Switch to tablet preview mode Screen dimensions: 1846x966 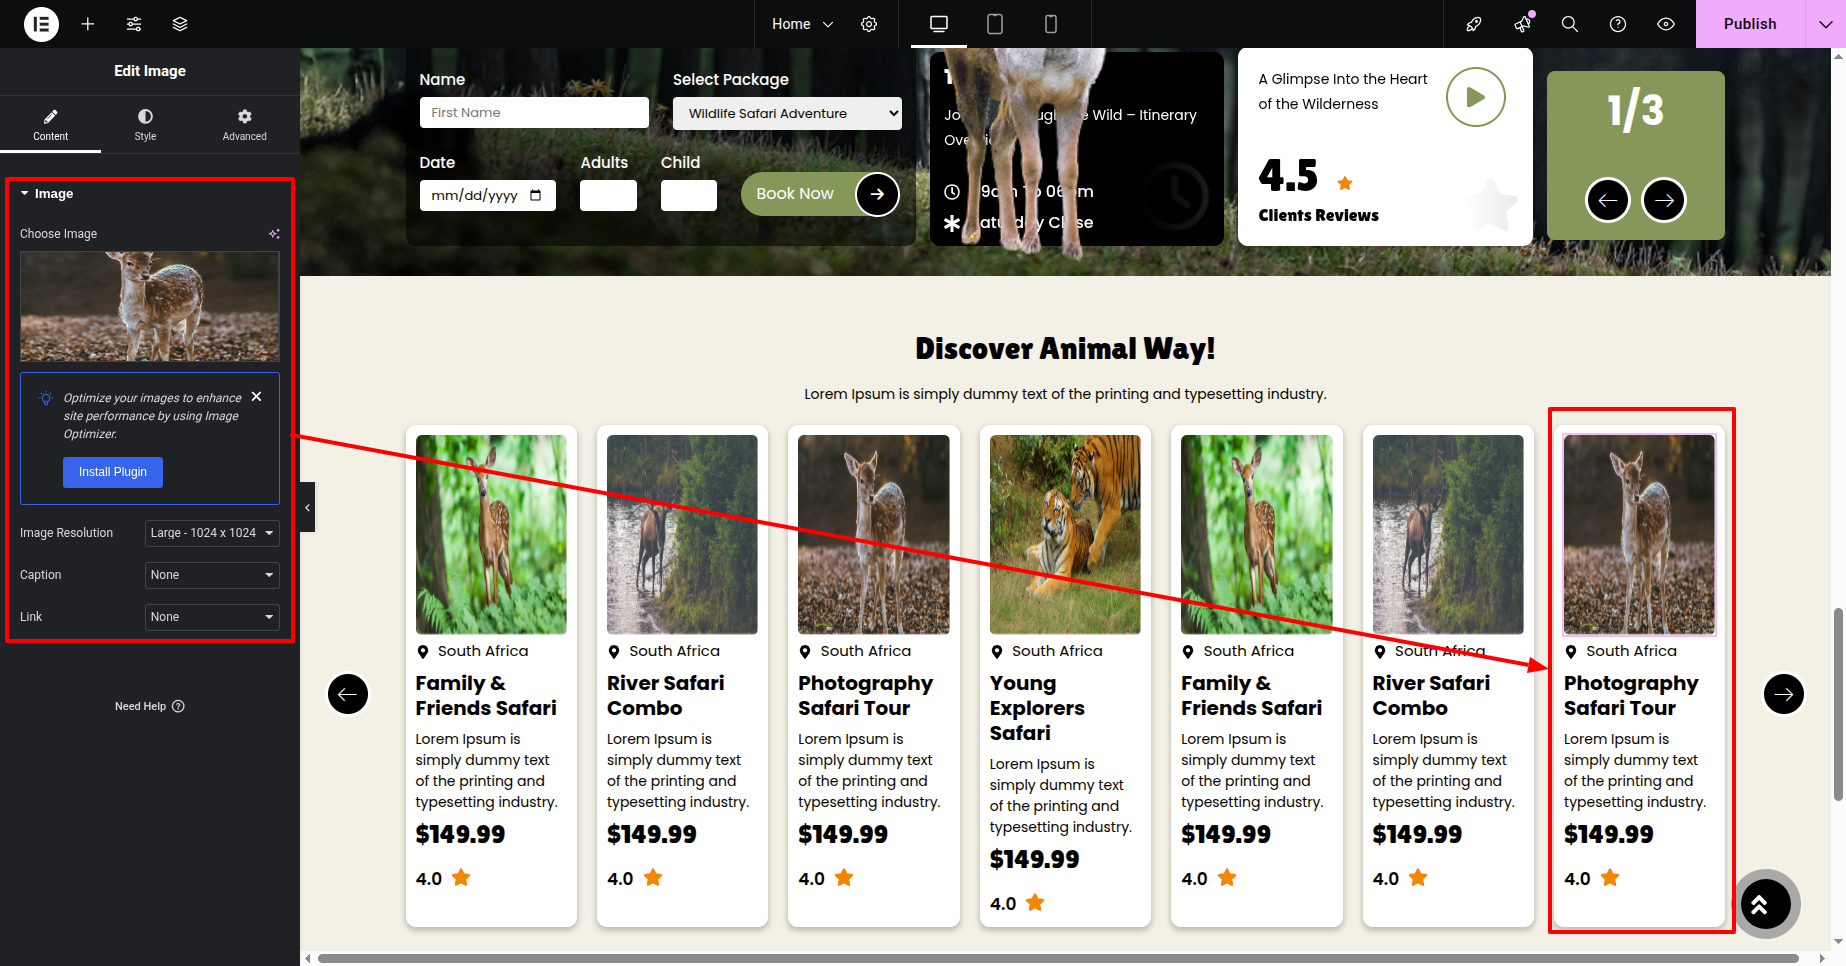pos(995,24)
